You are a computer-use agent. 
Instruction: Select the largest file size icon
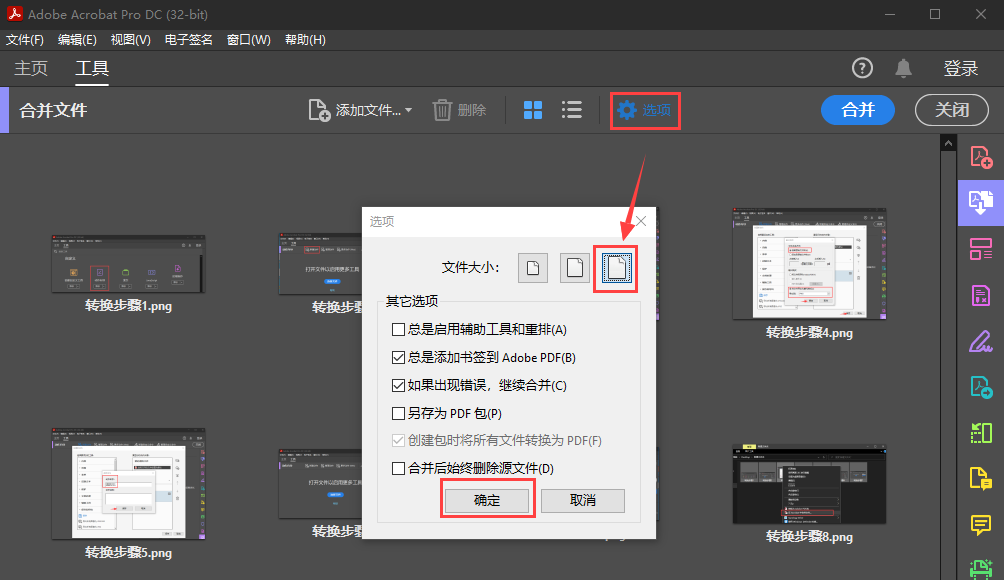[618, 268]
